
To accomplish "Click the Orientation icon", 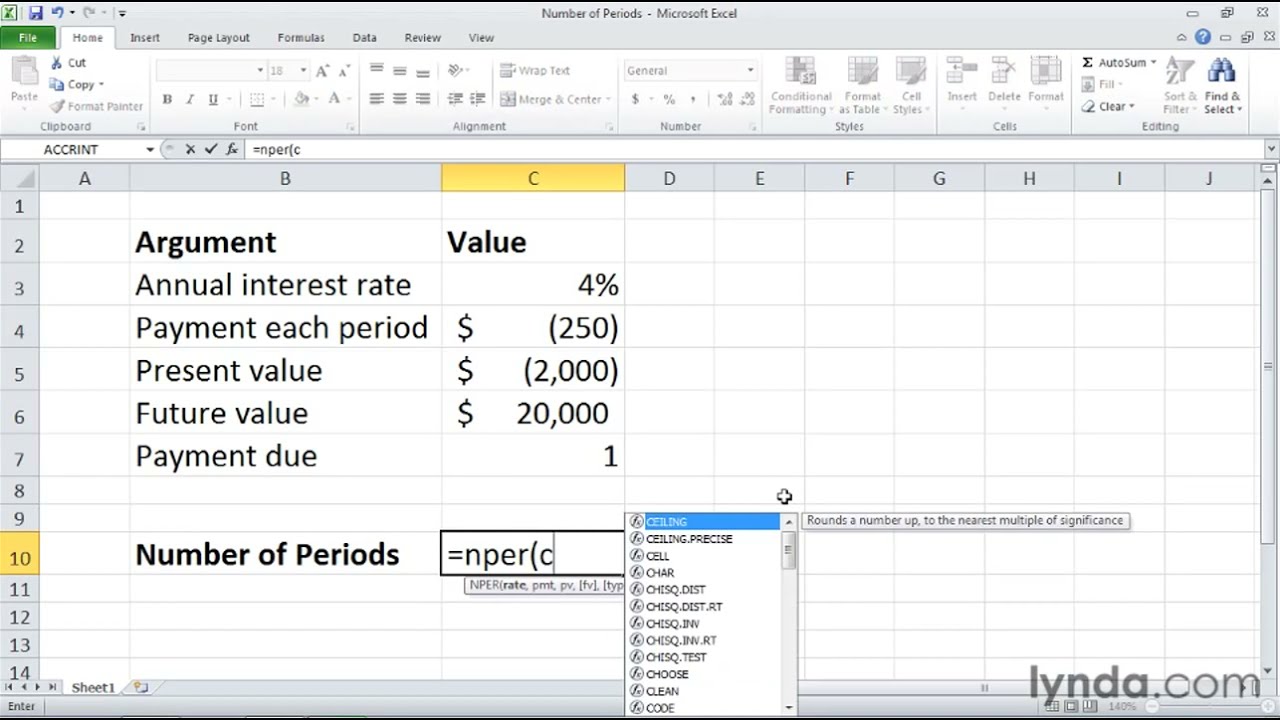I will click(455, 70).
